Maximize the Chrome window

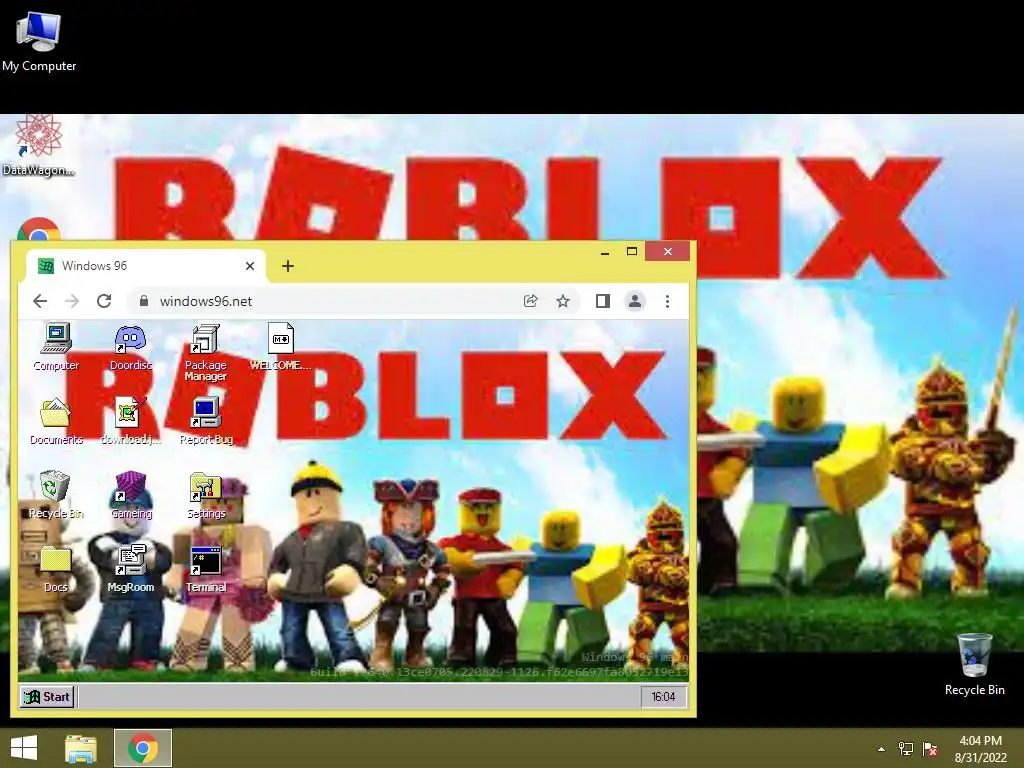[632, 251]
